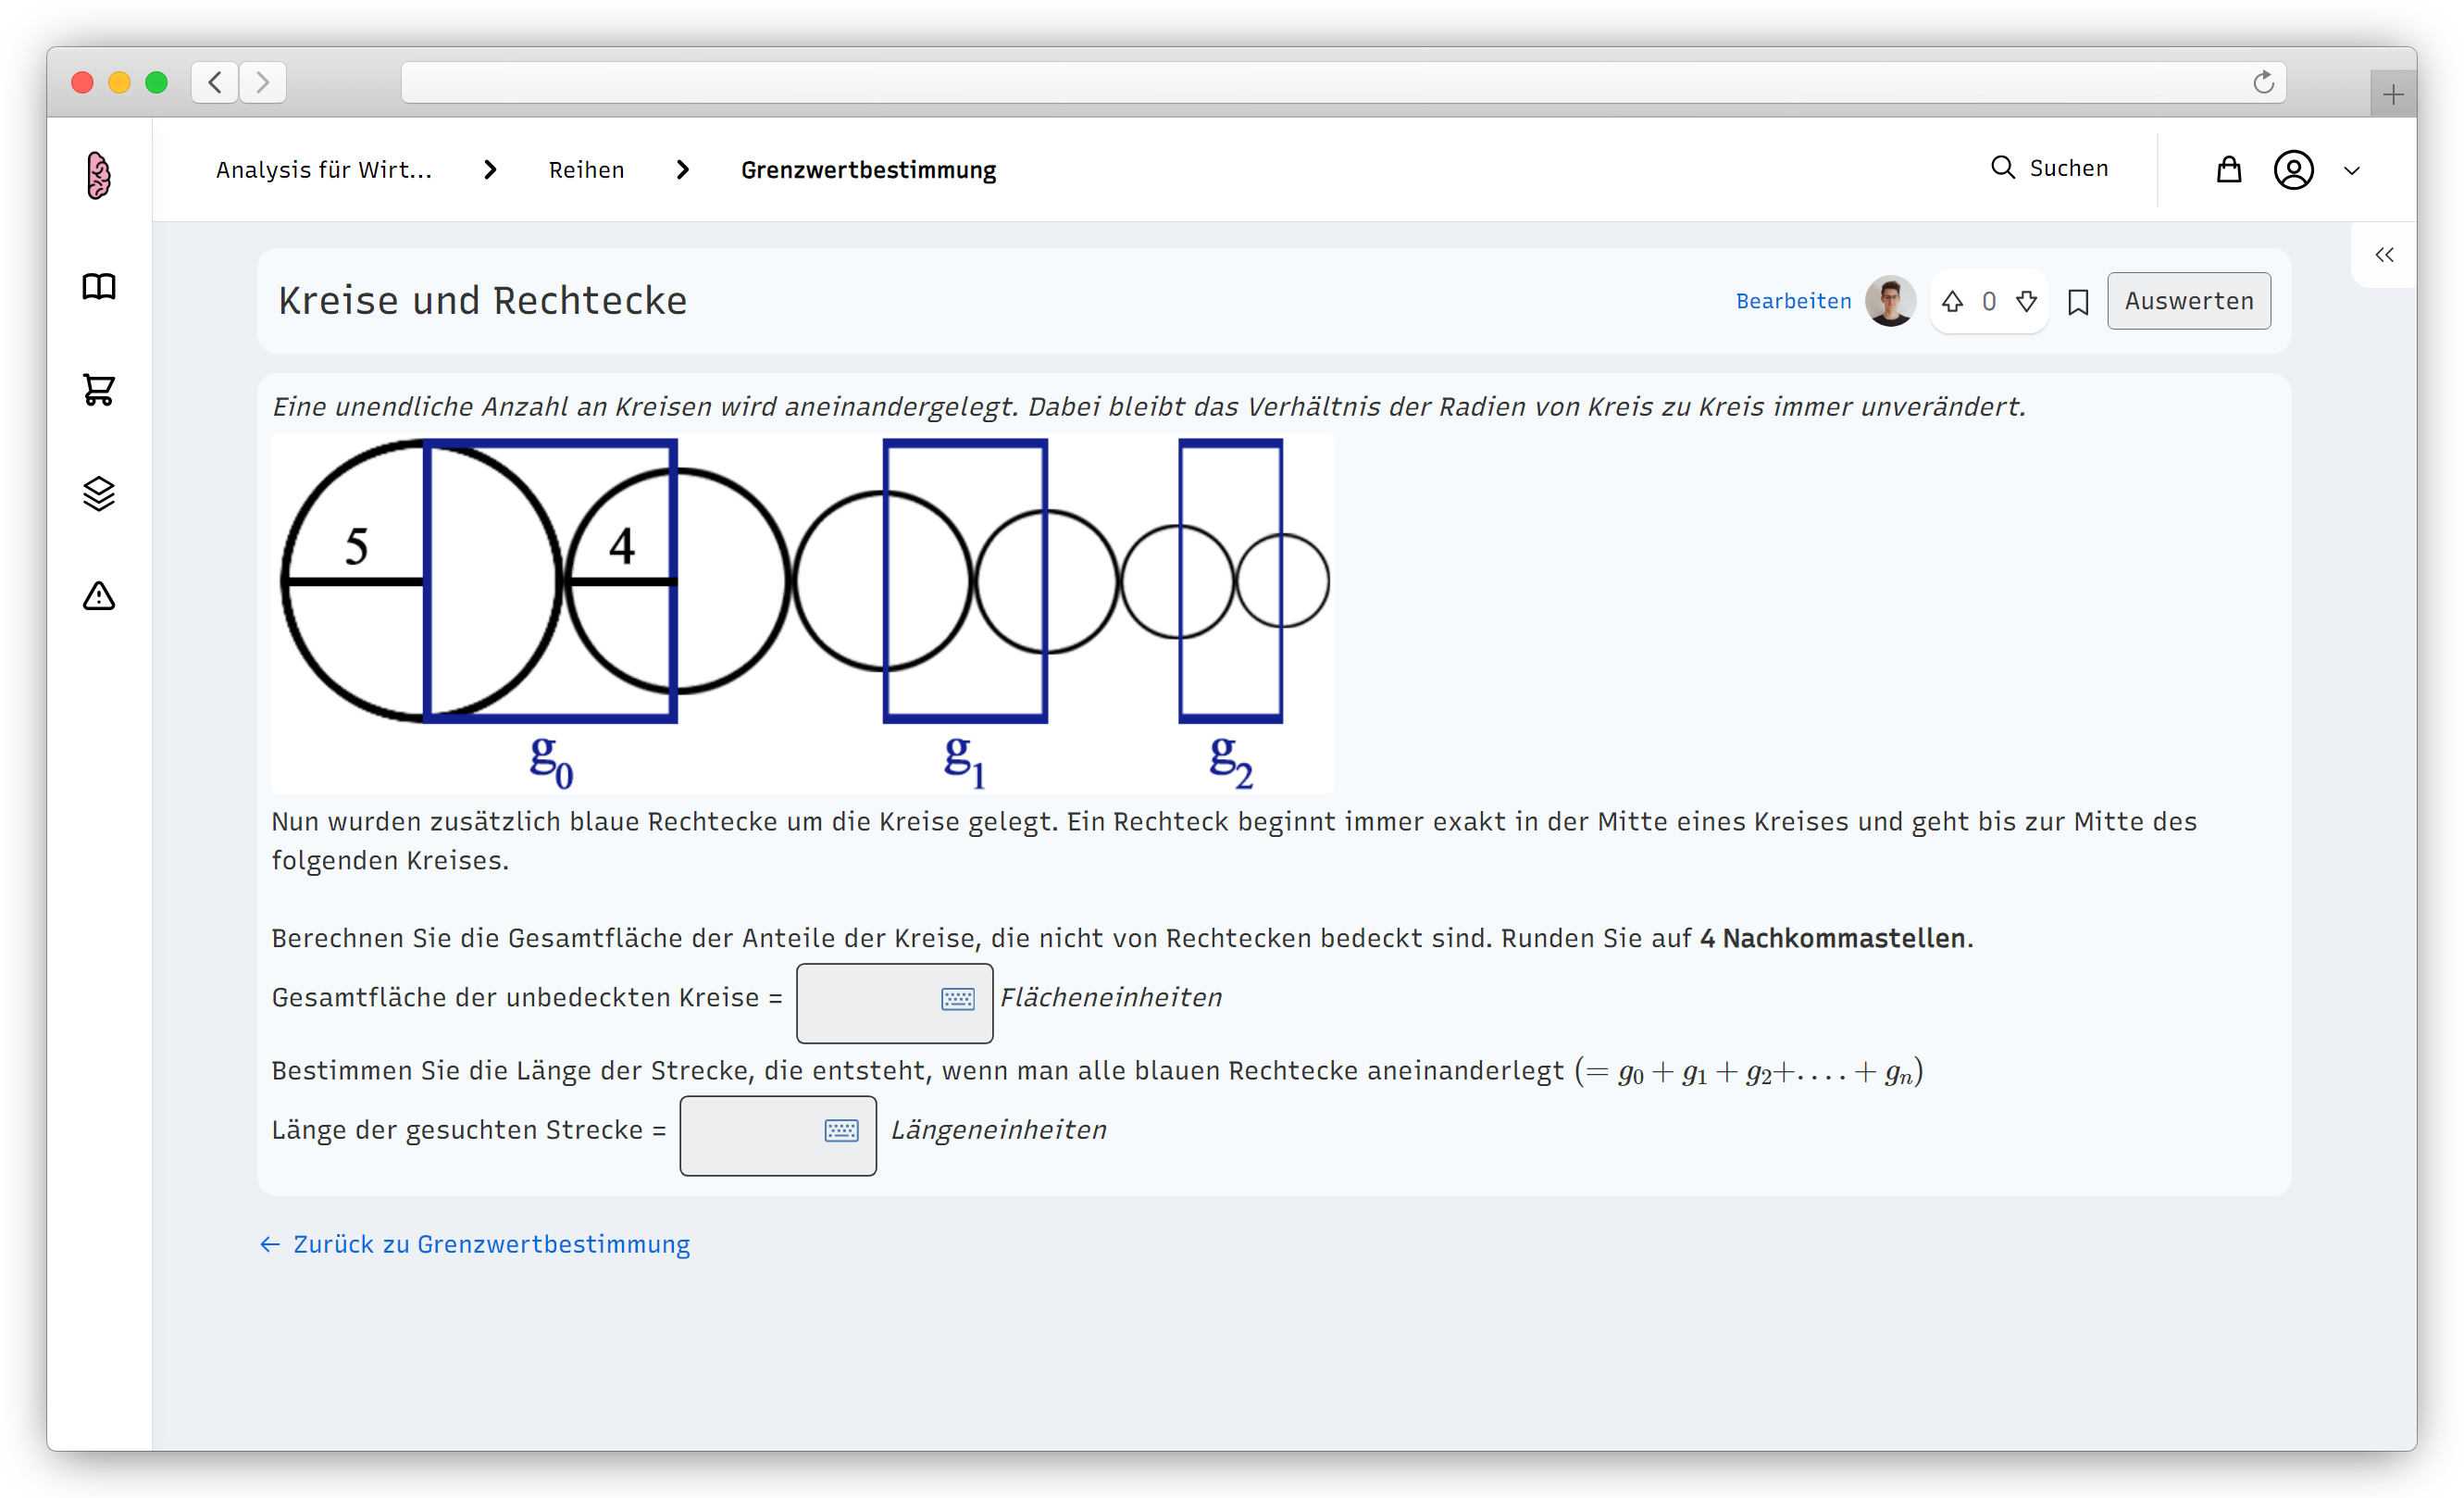Focus the Länge der gesuchten Strecke input

pyautogui.click(x=777, y=1134)
